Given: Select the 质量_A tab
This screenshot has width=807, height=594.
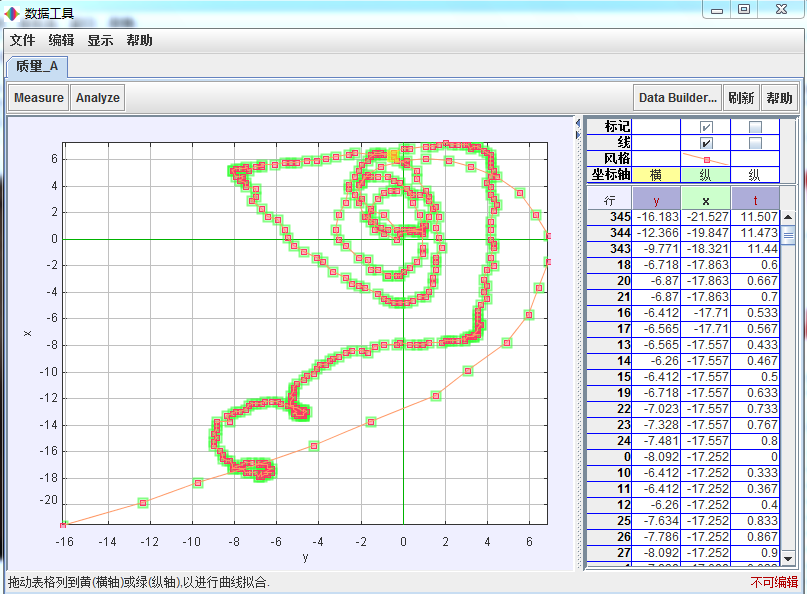Looking at the screenshot, I should [37, 67].
